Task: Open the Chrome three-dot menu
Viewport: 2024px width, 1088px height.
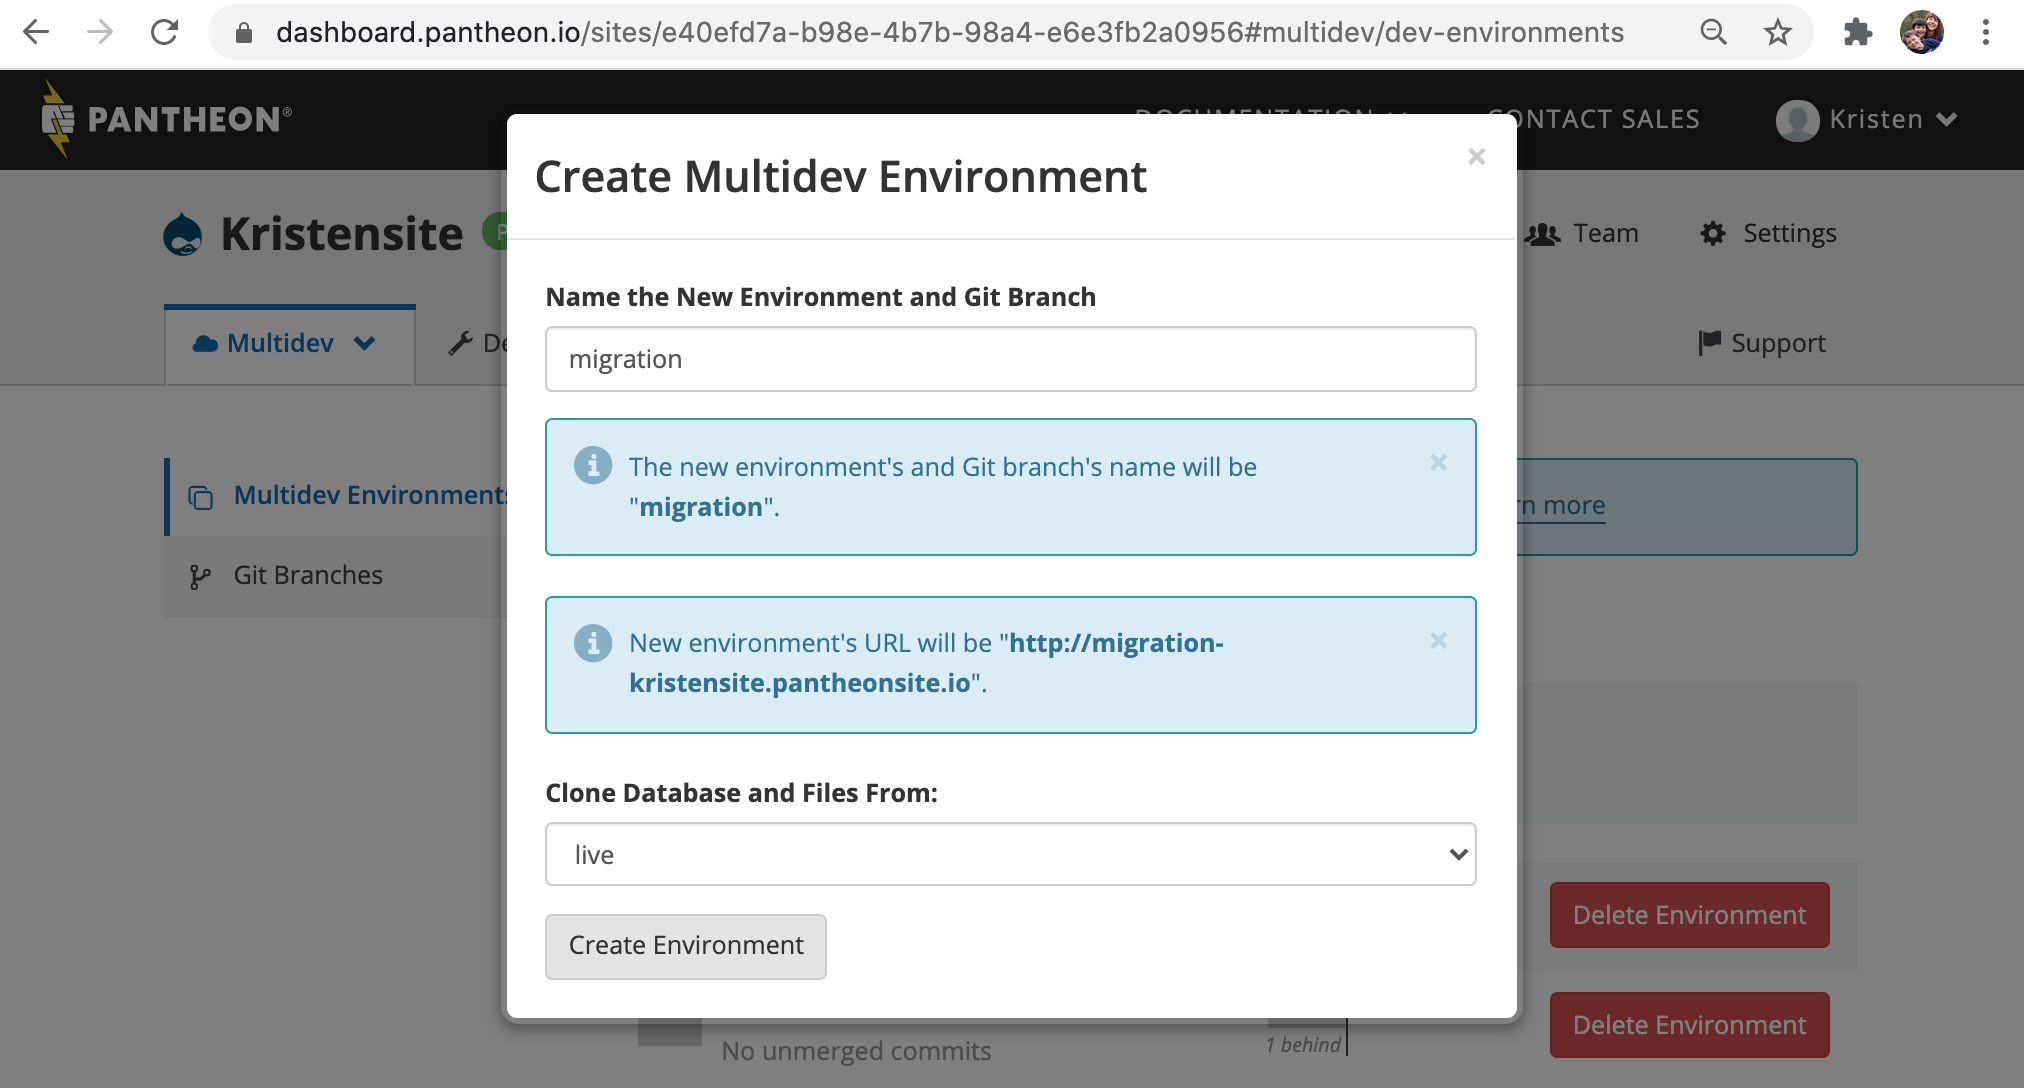Action: (1985, 32)
